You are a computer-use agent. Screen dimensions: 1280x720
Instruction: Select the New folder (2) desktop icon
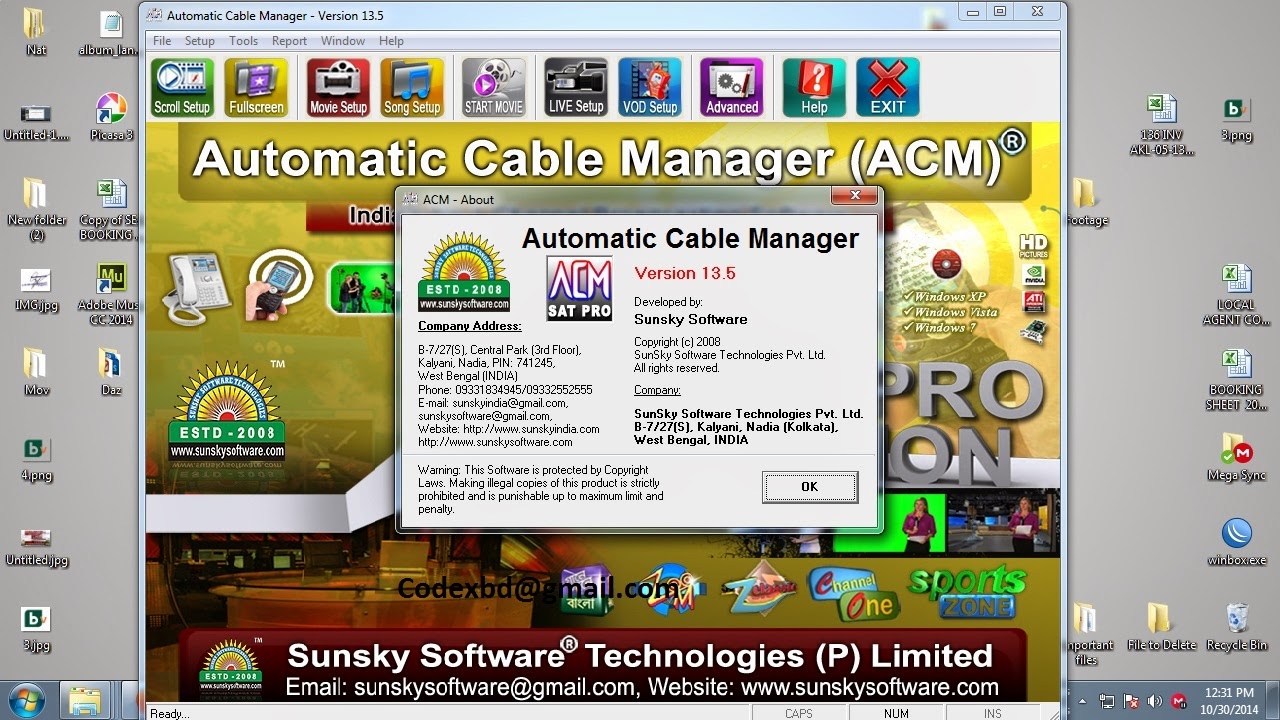[x=36, y=209]
